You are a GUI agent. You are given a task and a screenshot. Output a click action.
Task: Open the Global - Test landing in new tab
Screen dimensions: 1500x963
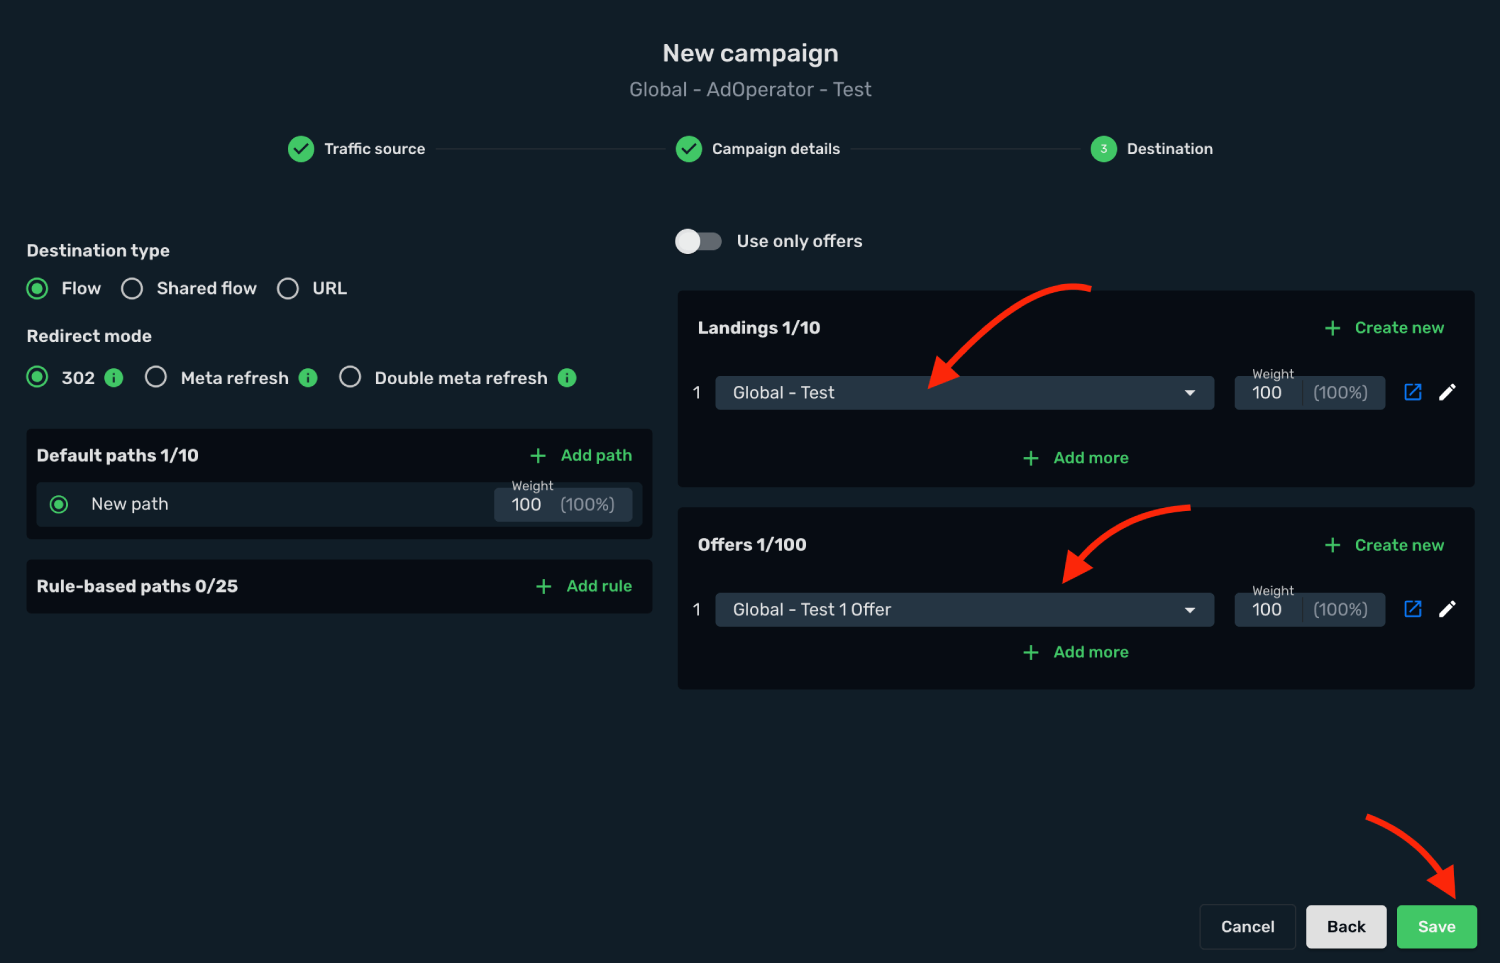(x=1413, y=392)
